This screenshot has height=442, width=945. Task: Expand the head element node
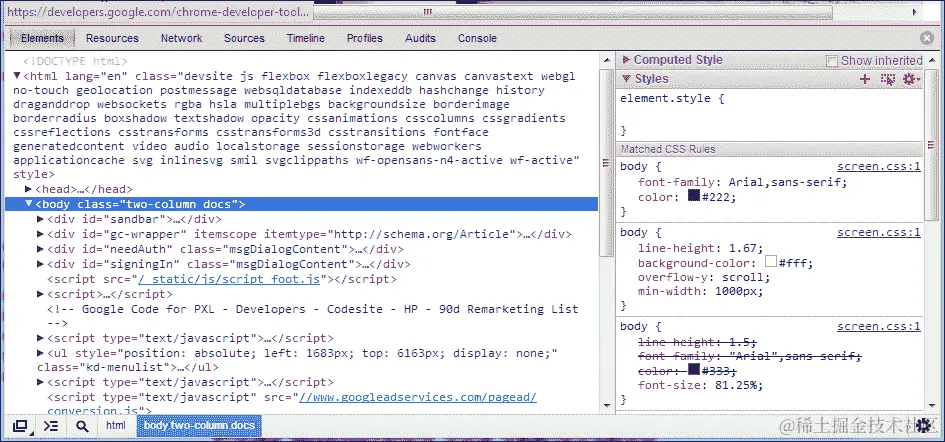28,189
